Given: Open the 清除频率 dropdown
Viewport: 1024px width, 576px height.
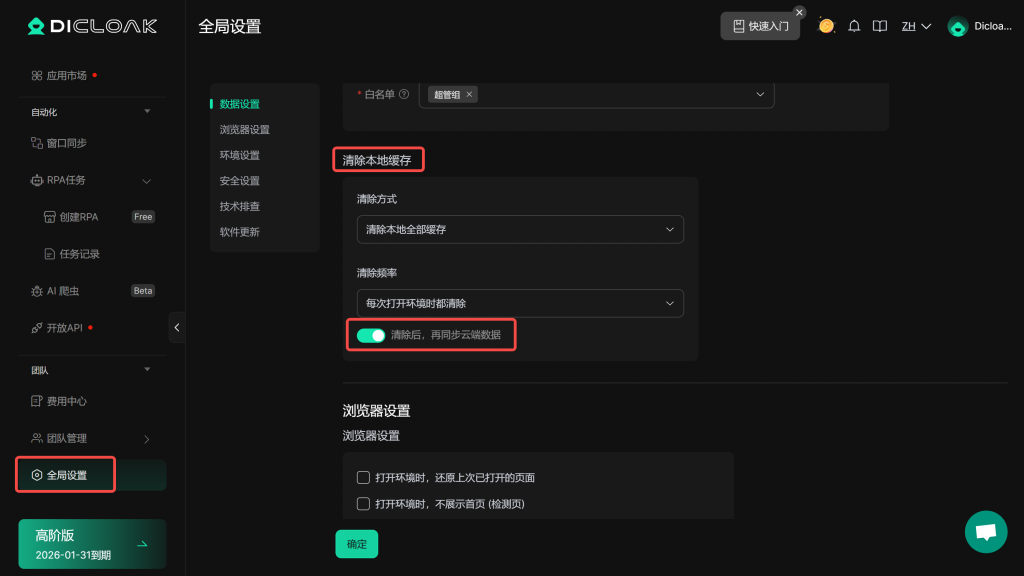Looking at the screenshot, I should [x=520, y=303].
